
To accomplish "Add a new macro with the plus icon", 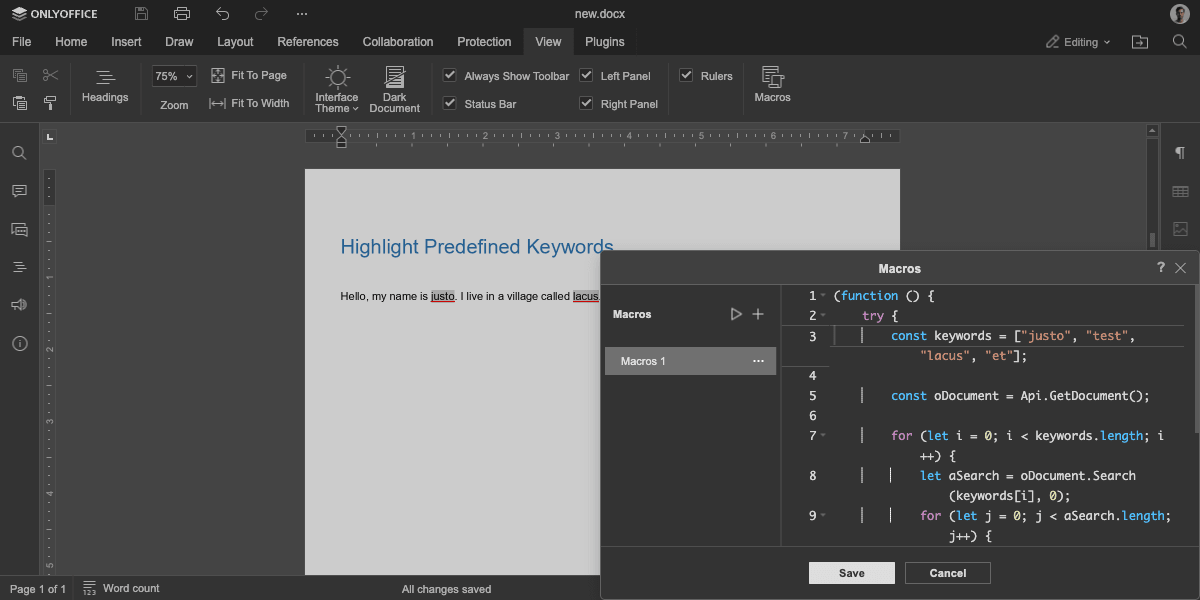I will (758, 314).
